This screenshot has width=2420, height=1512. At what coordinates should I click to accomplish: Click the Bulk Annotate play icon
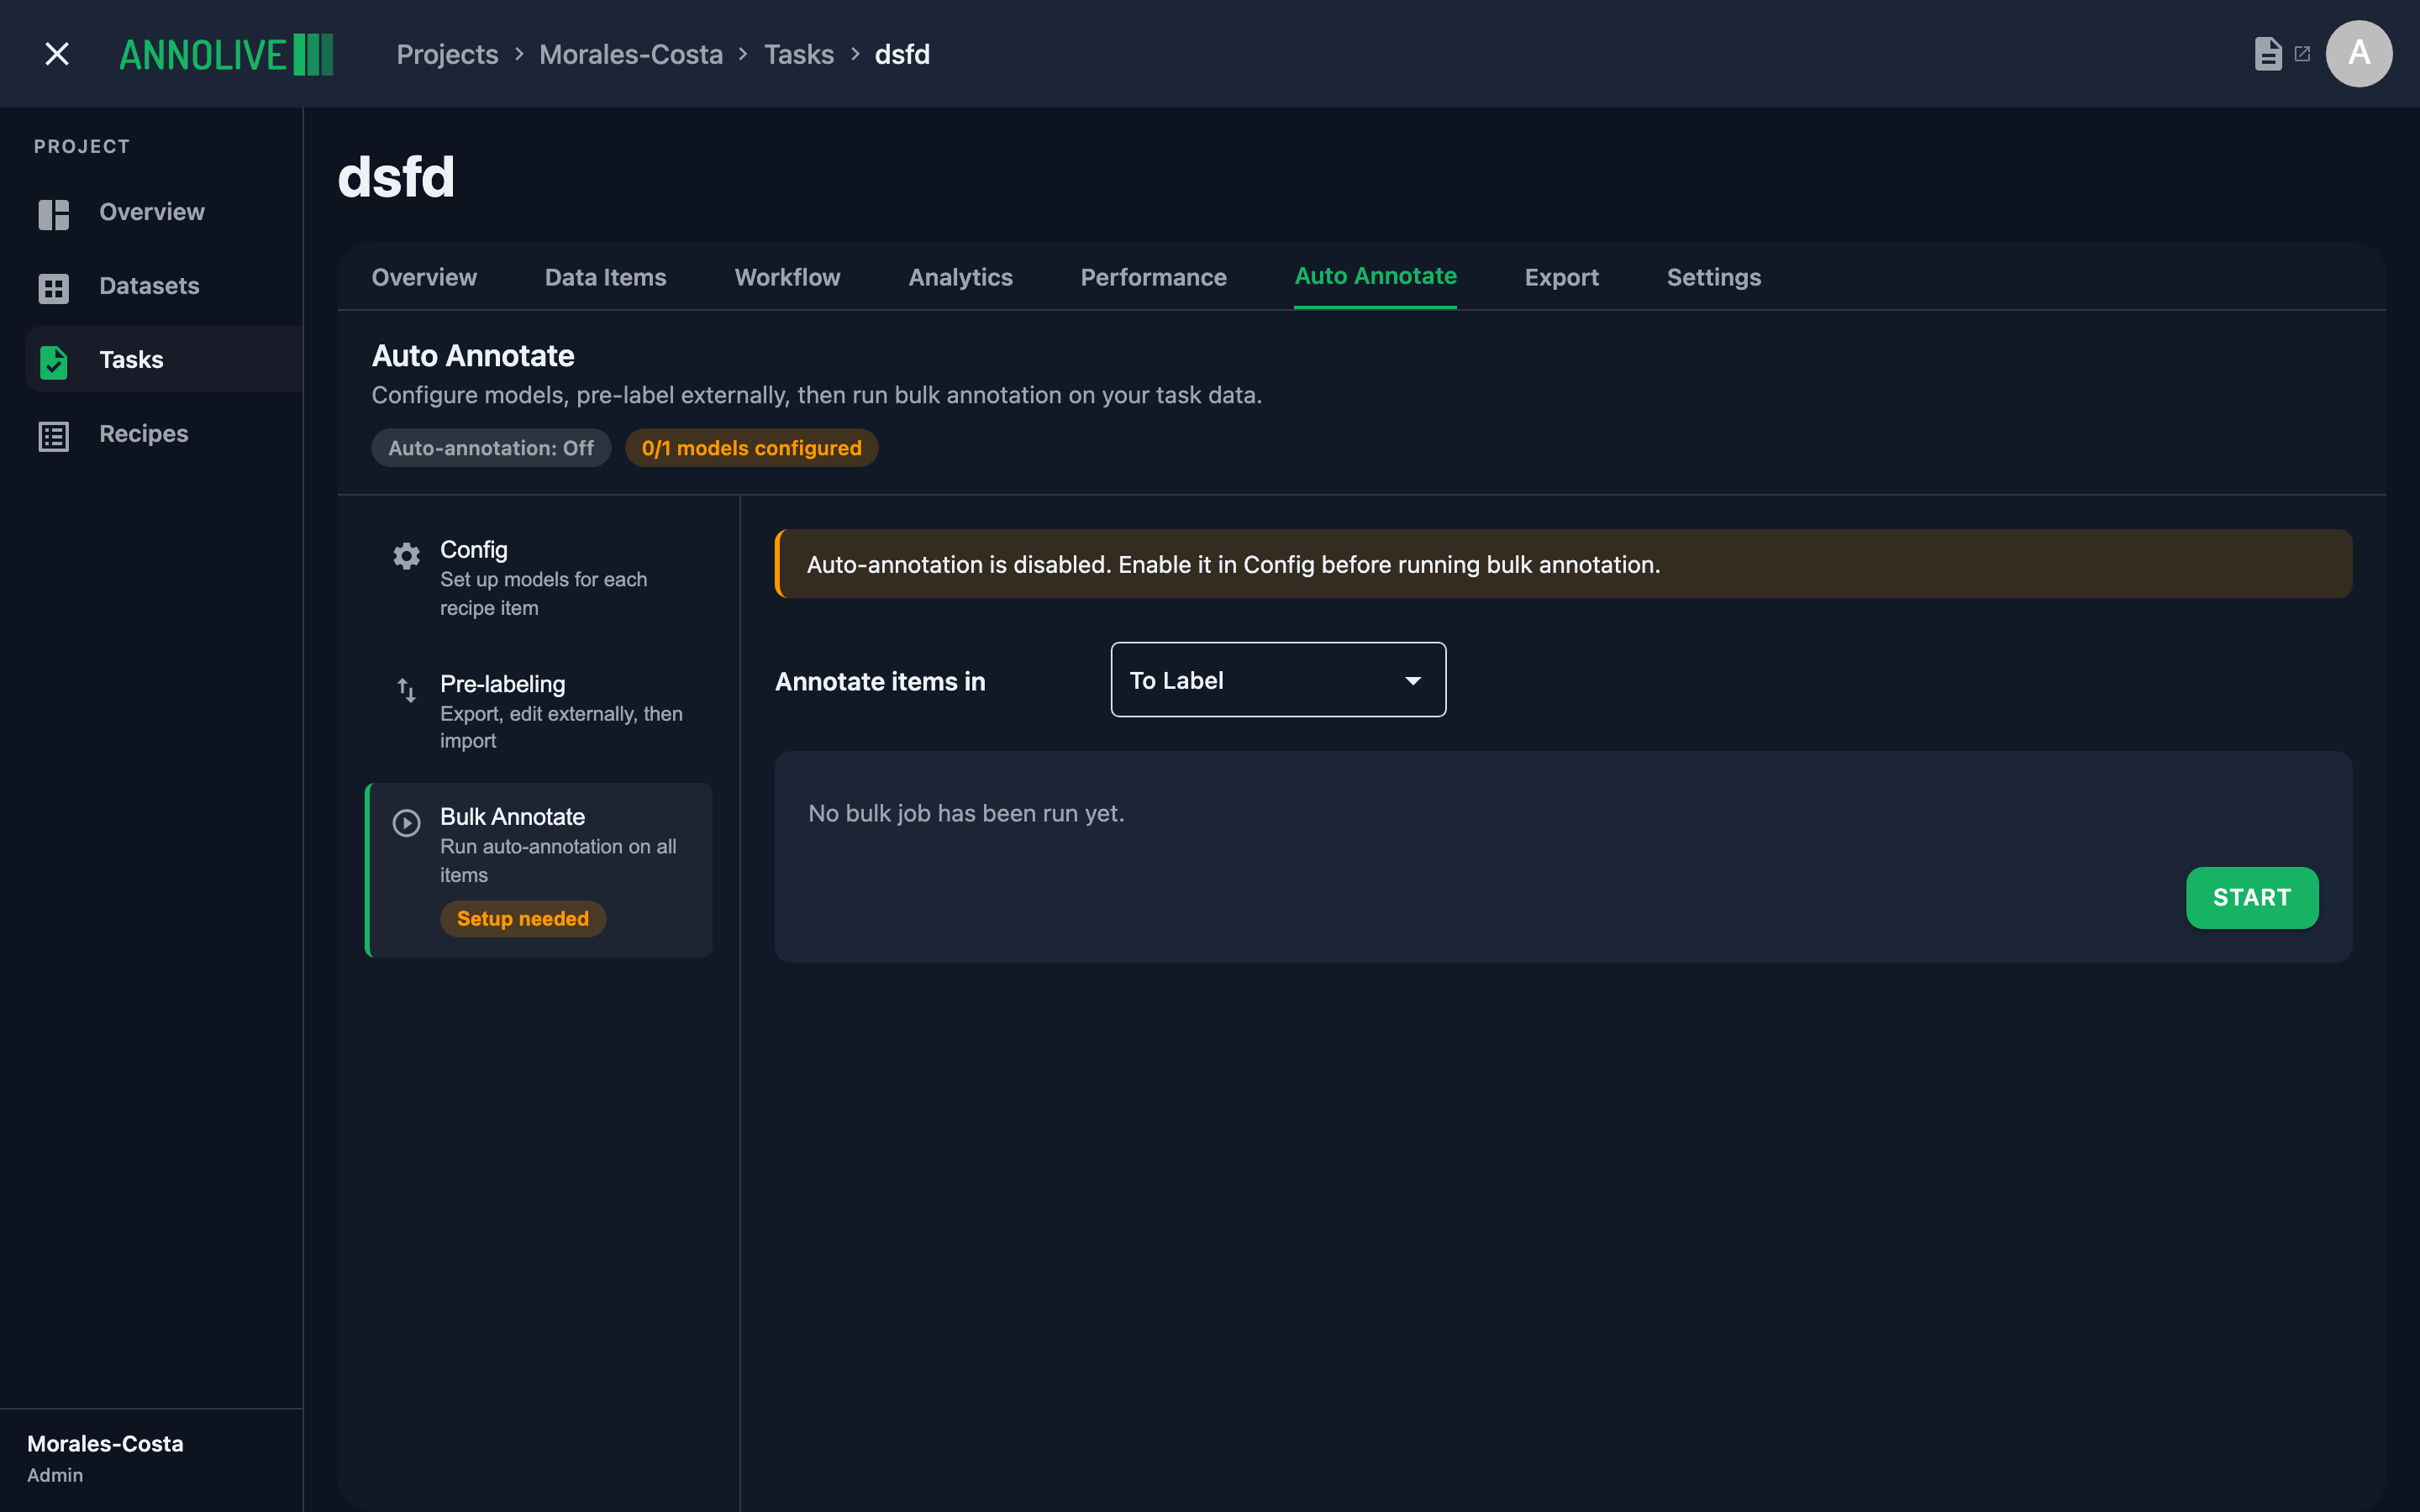[x=406, y=823]
